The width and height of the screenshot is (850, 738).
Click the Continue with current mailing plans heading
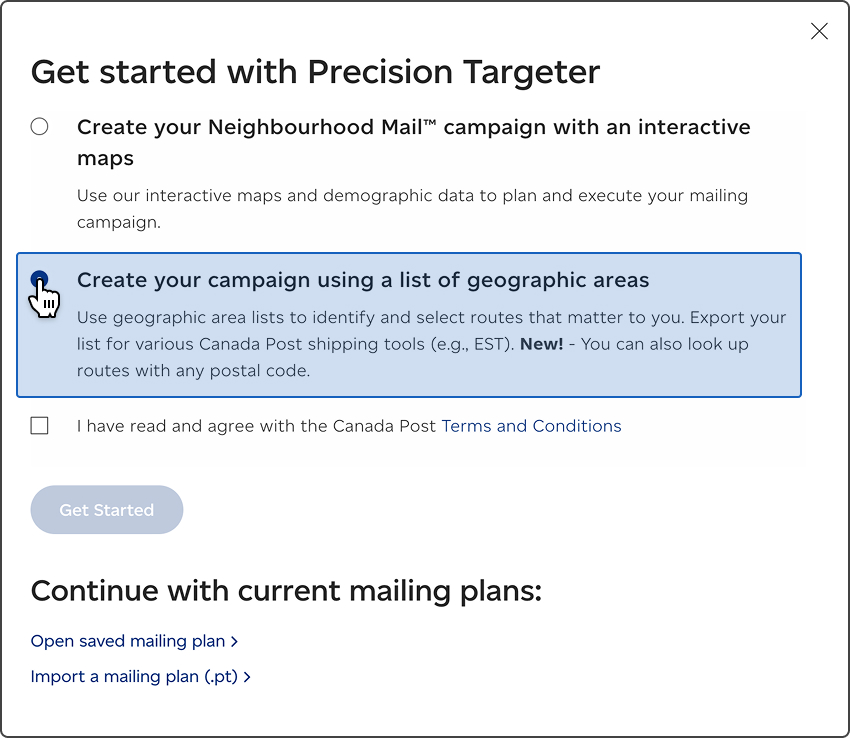point(286,591)
